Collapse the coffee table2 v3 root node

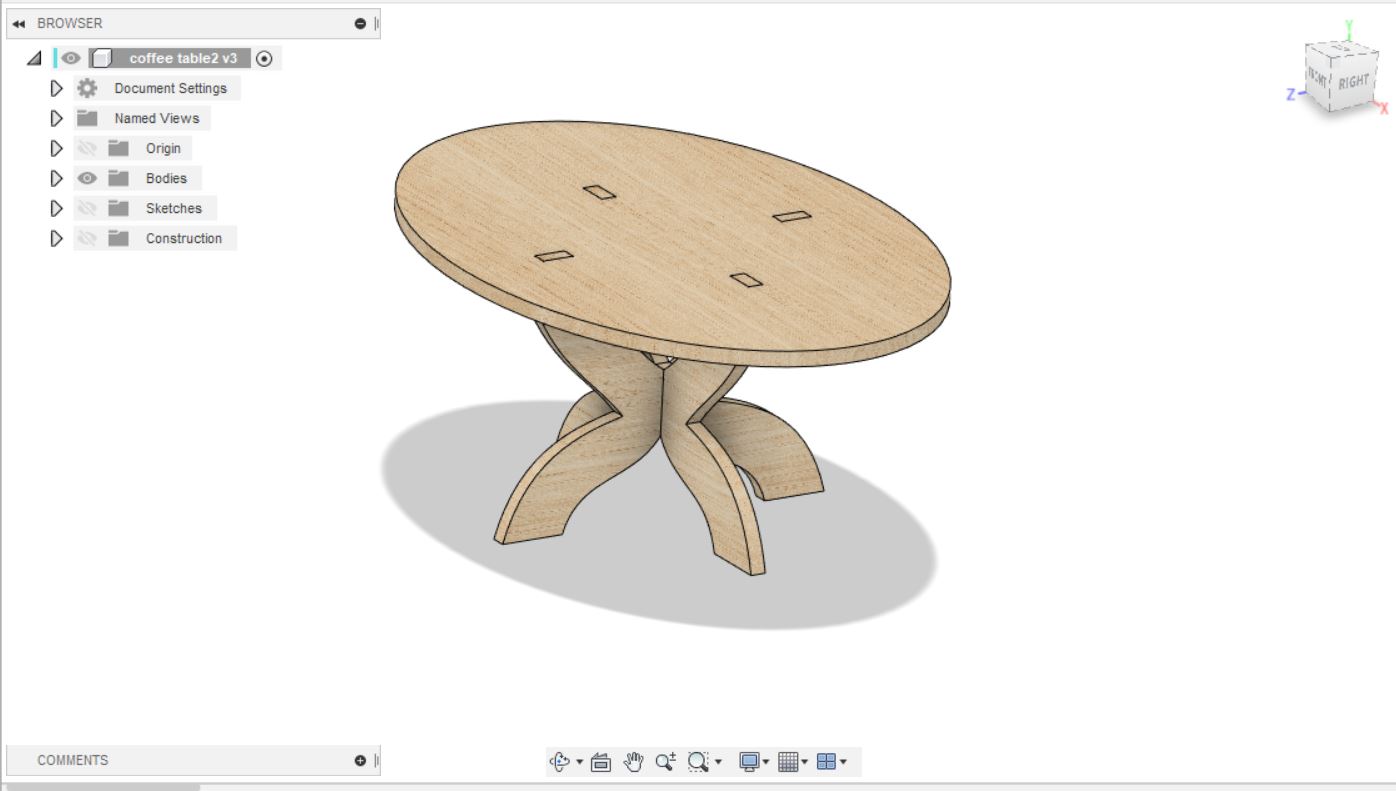(x=35, y=58)
